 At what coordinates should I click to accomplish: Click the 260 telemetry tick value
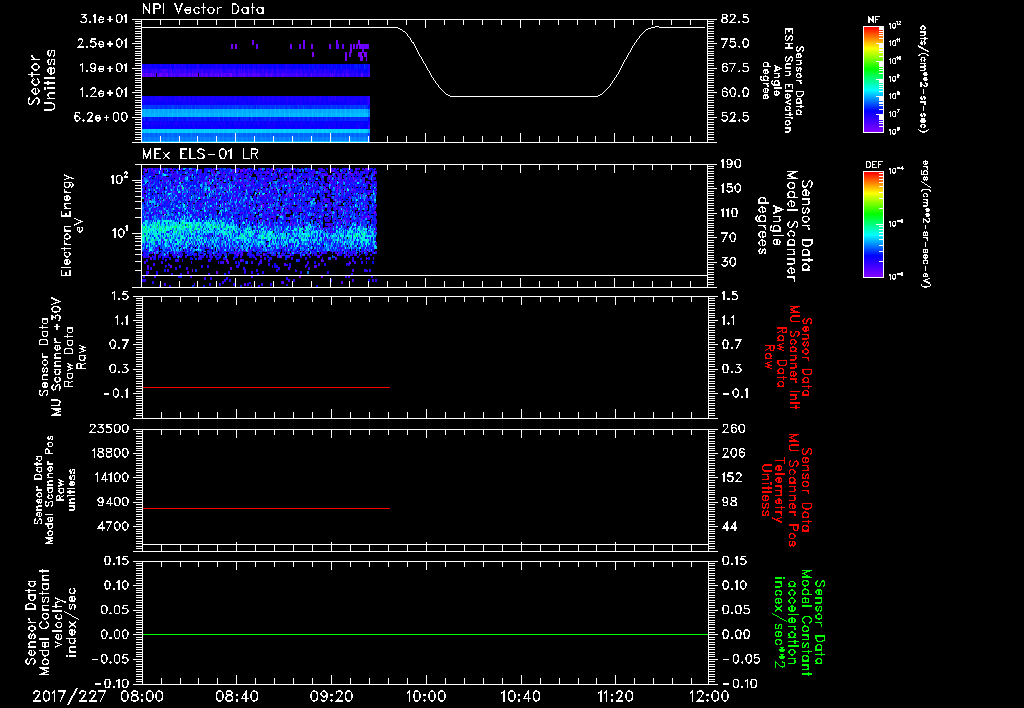(732, 428)
